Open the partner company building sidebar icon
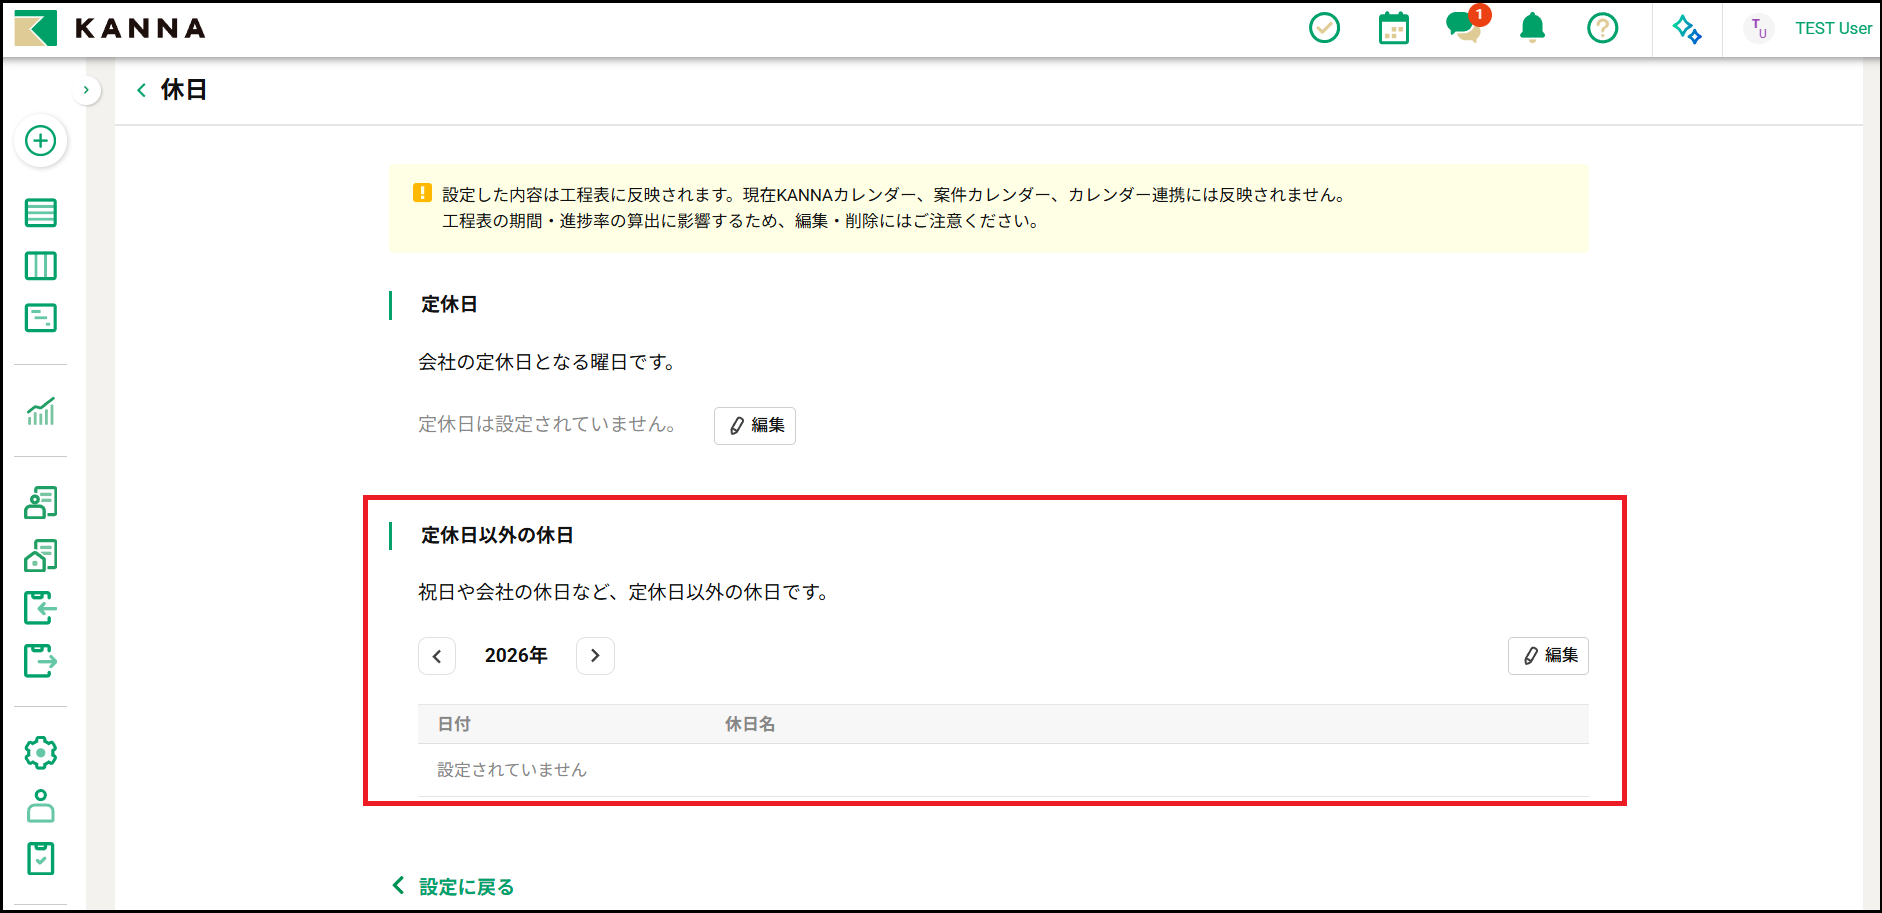This screenshot has width=1882, height=913. (40, 555)
